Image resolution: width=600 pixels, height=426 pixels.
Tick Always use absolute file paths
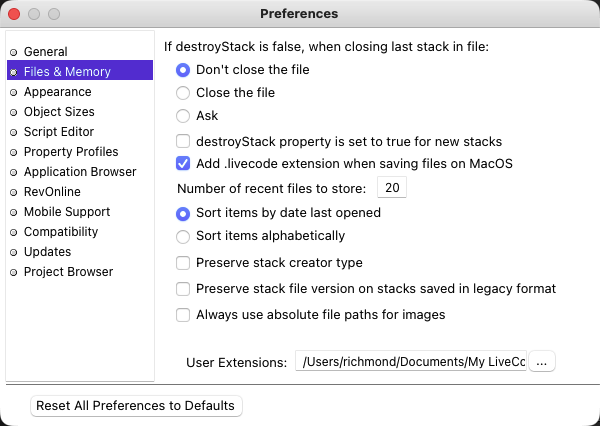point(183,314)
